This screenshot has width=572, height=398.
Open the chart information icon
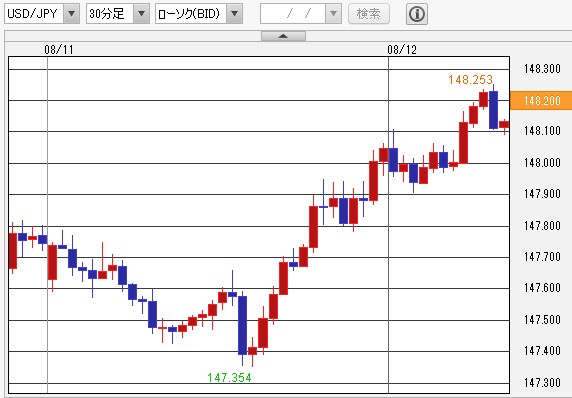coord(417,14)
